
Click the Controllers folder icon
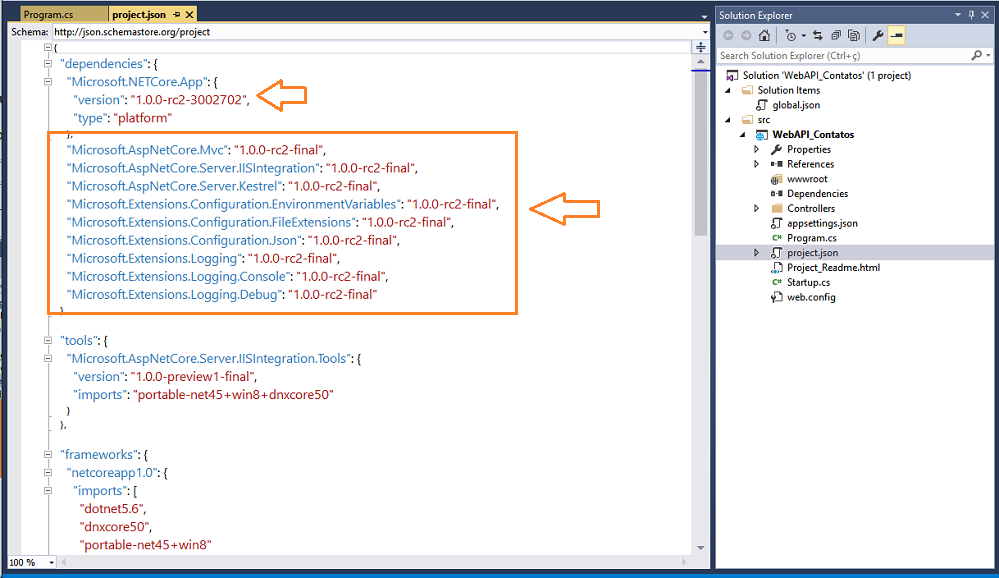(x=776, y=208)
